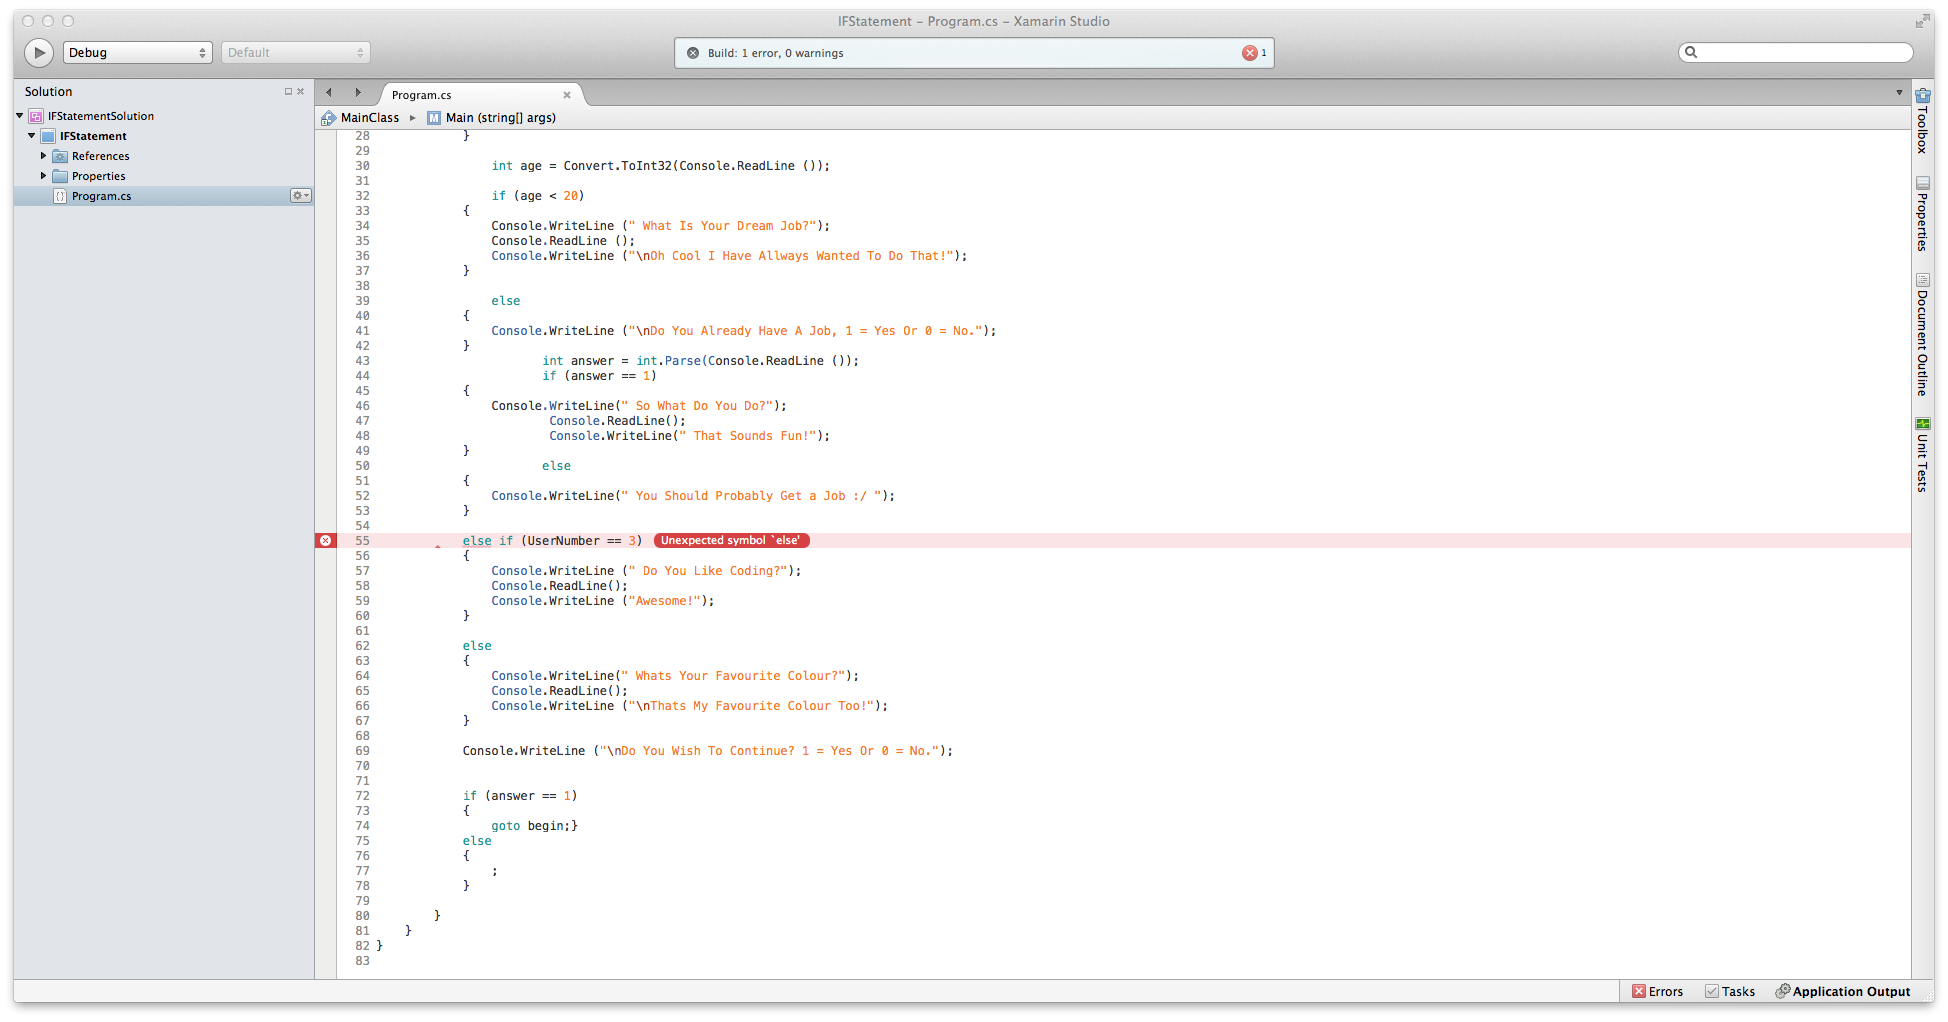The width and height of the screenshot is (1948, 1022).
Task: Click the "What Is Your Dream Job?" code line
Action: [660, 226]
